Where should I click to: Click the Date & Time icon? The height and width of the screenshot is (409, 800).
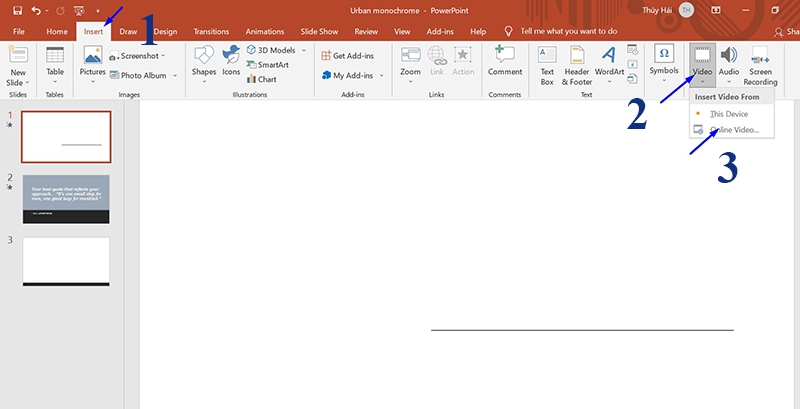click(633, 49)
